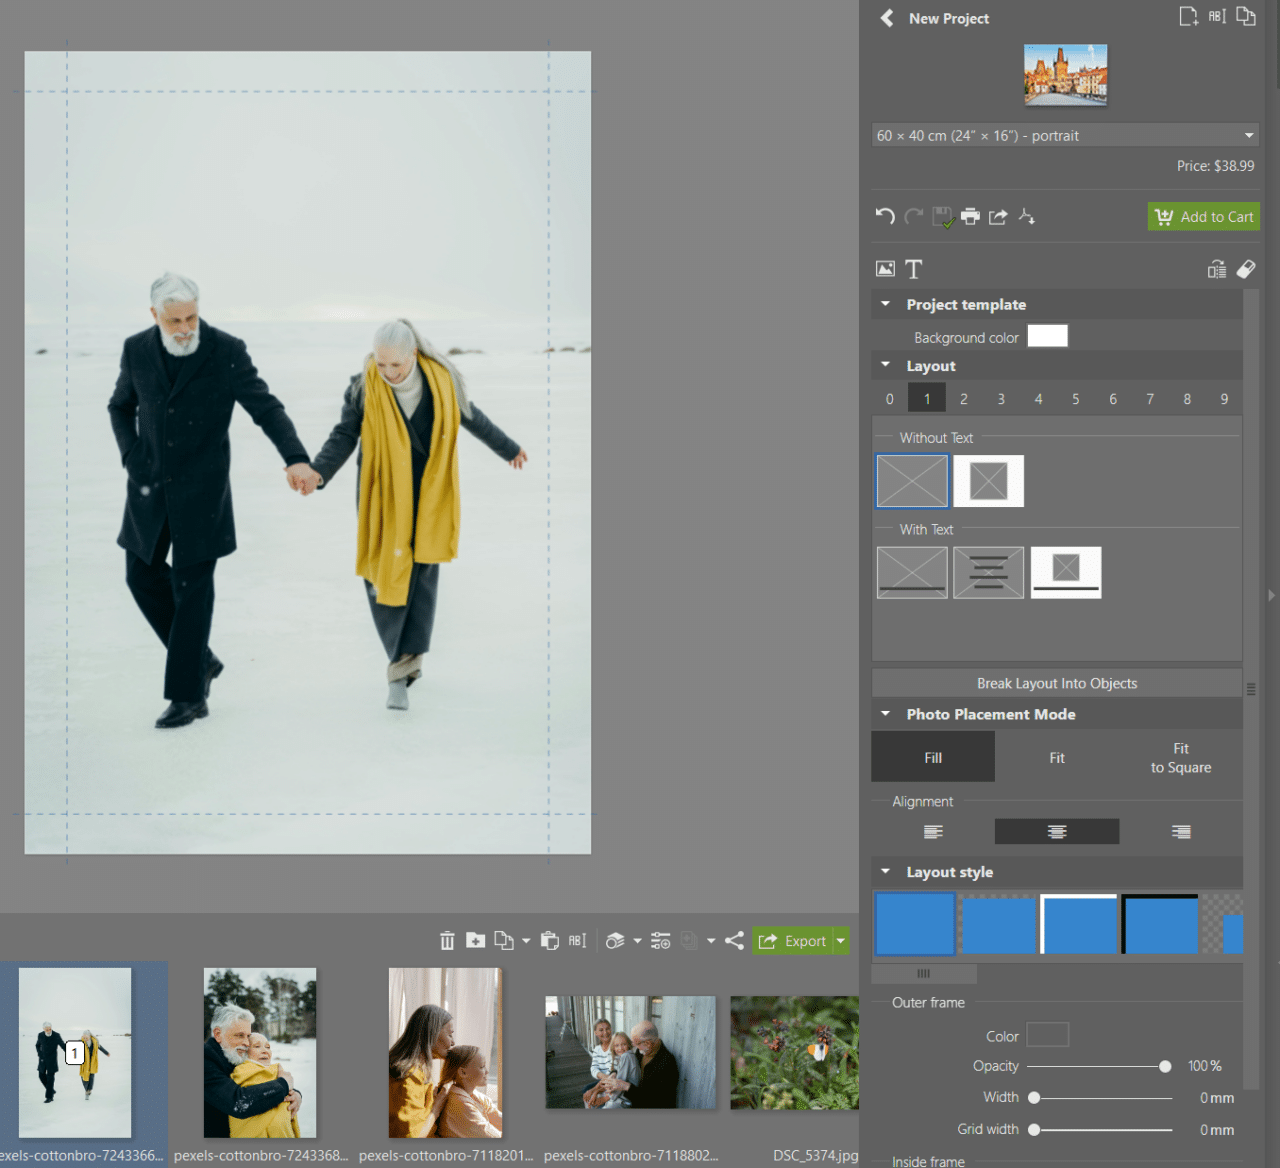
Task: Click the duplicate project icon in panel header
Action: [1246, 16]
